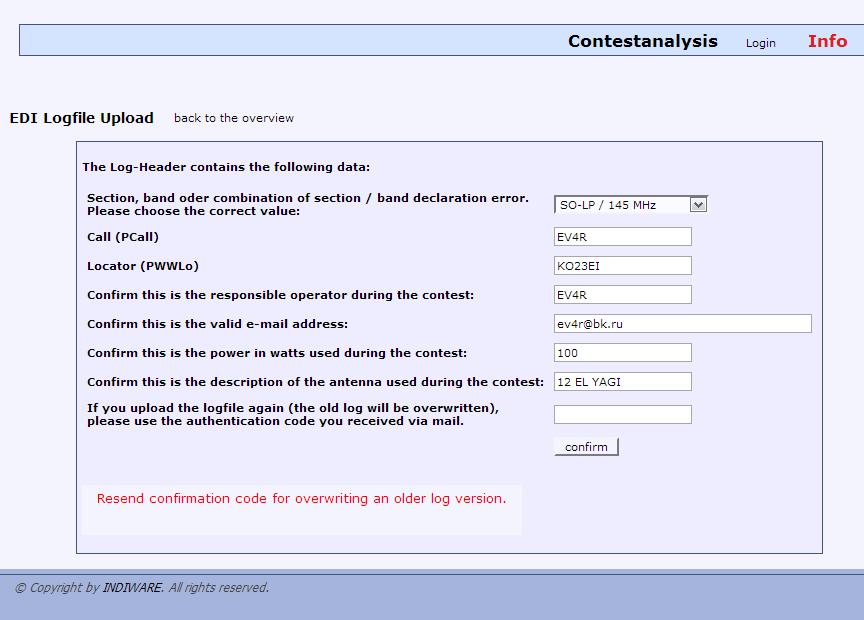The width and height of the screenshot is (864, 620).
Task: Click the EDI Logfile Upload heading
Action: pos(82,118)
